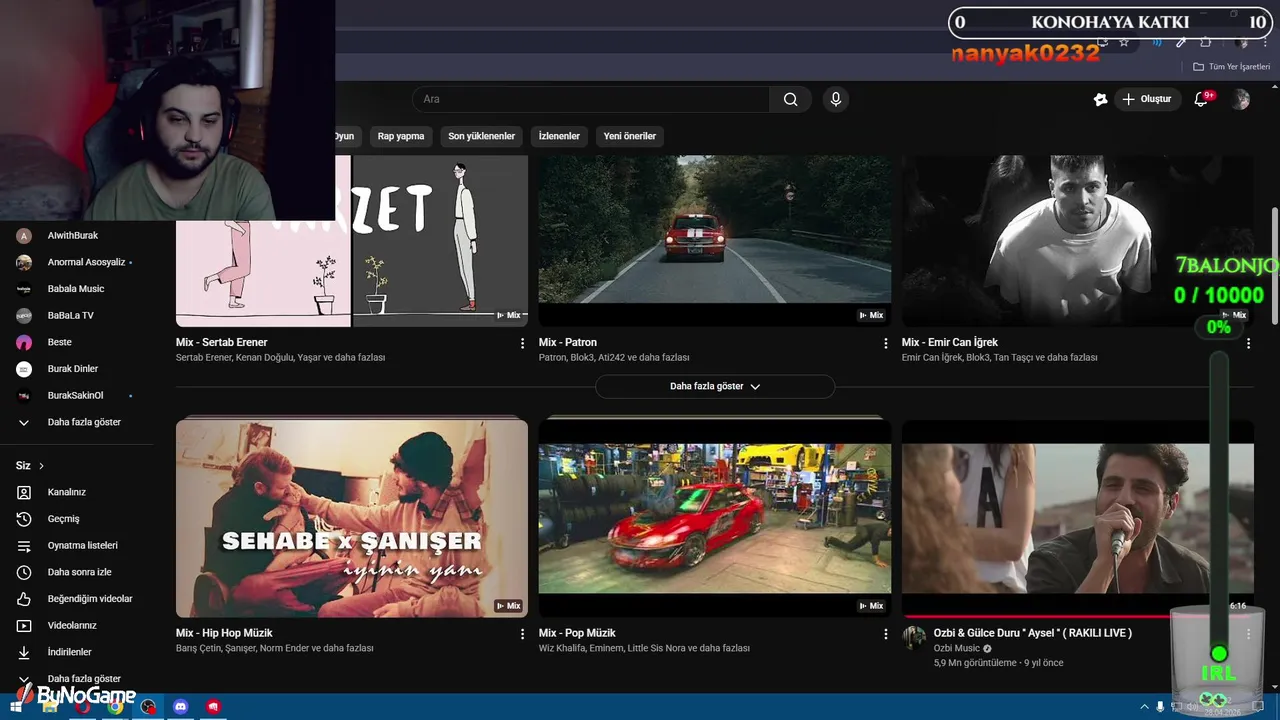
Task: Open the Sehabe x Şanışer thumbnail
Action: (x=352, y=518)
